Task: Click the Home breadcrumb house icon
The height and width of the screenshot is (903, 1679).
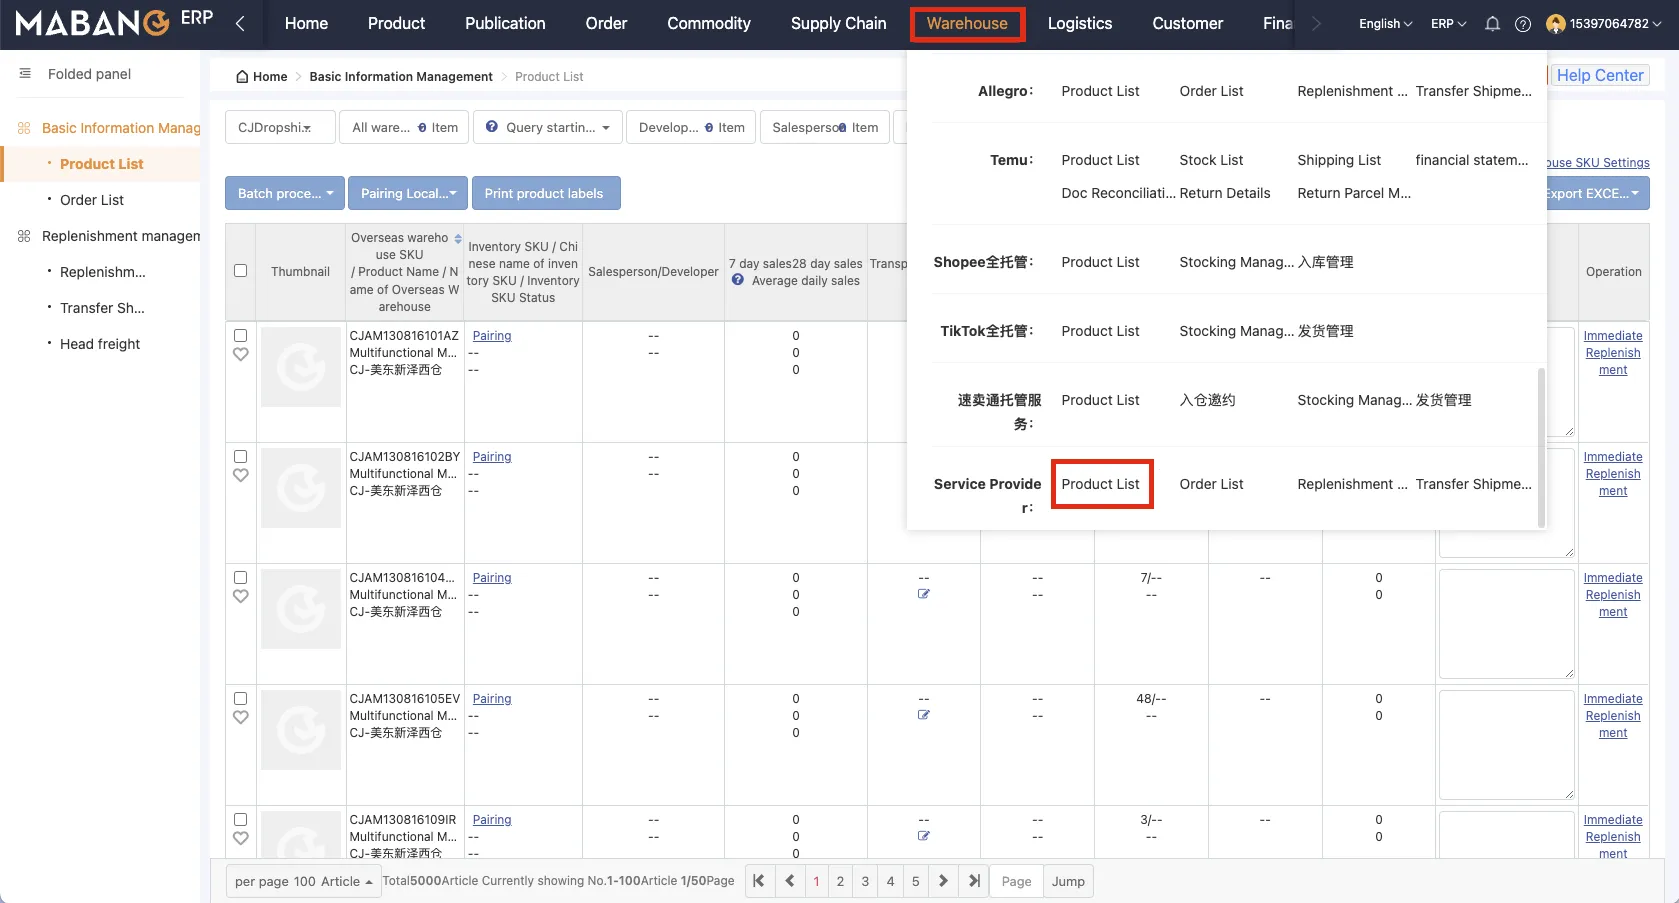Action: pos(242,77)
